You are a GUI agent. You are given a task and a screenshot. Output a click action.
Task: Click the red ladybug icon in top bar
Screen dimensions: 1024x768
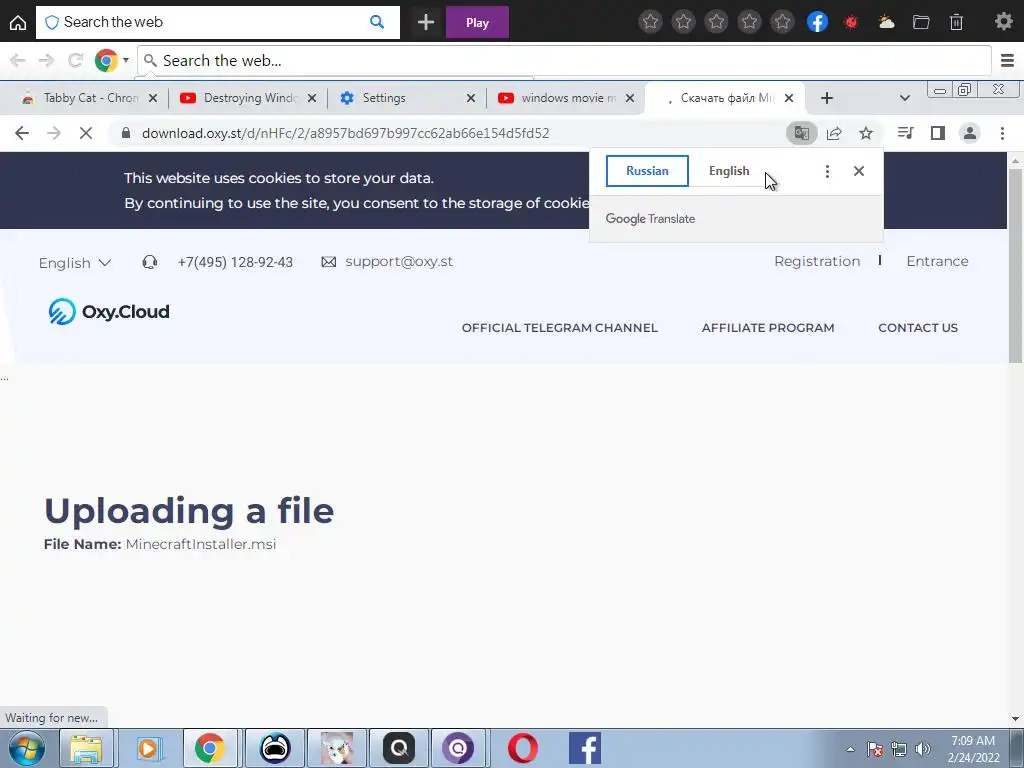pyautogui.click(x=851, y=22)
